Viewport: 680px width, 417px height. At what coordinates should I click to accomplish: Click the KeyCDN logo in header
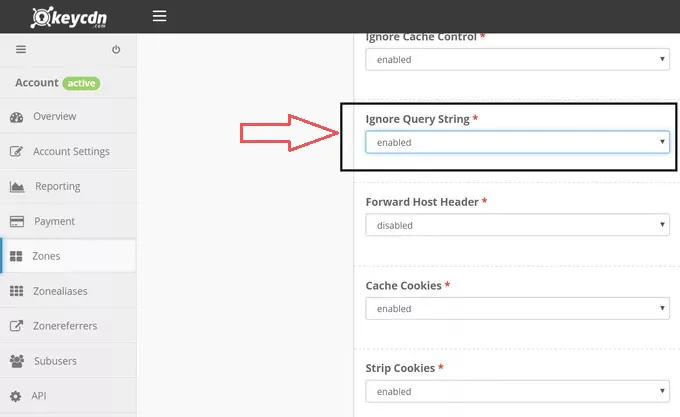(x=67, y=17)
